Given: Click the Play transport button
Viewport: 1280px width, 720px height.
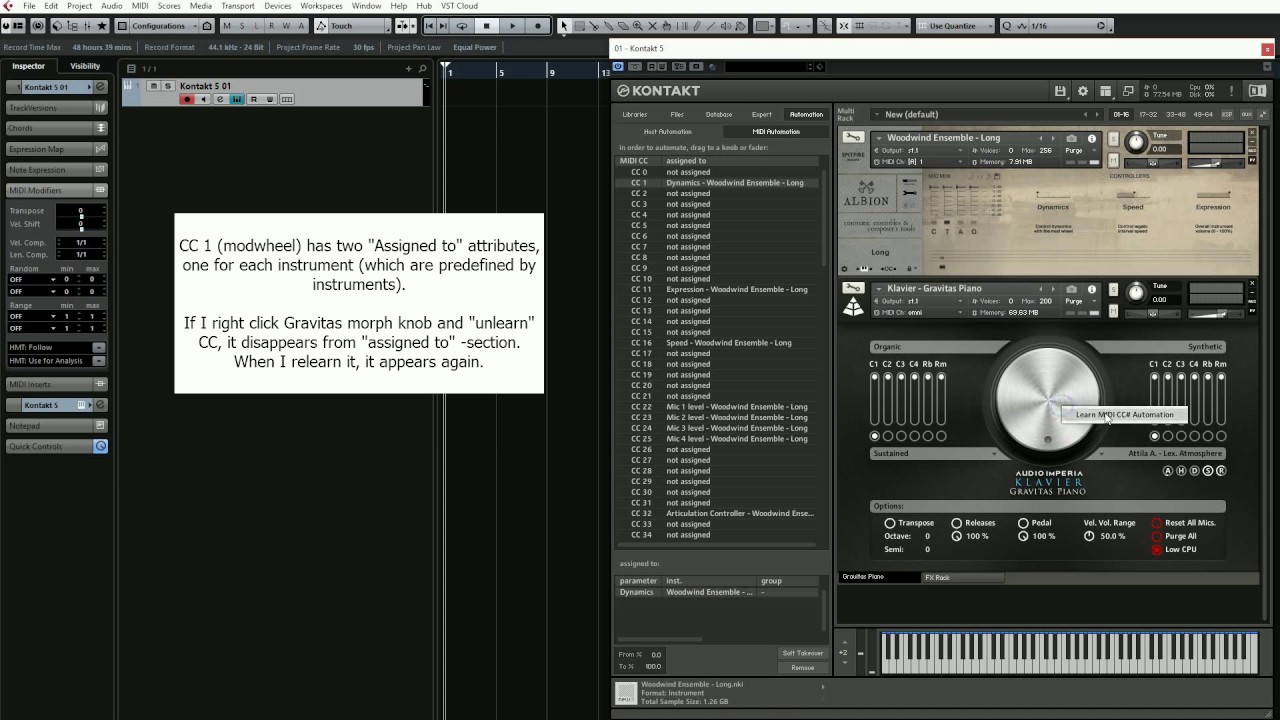Looking at the screenshot, I should 512,26.
